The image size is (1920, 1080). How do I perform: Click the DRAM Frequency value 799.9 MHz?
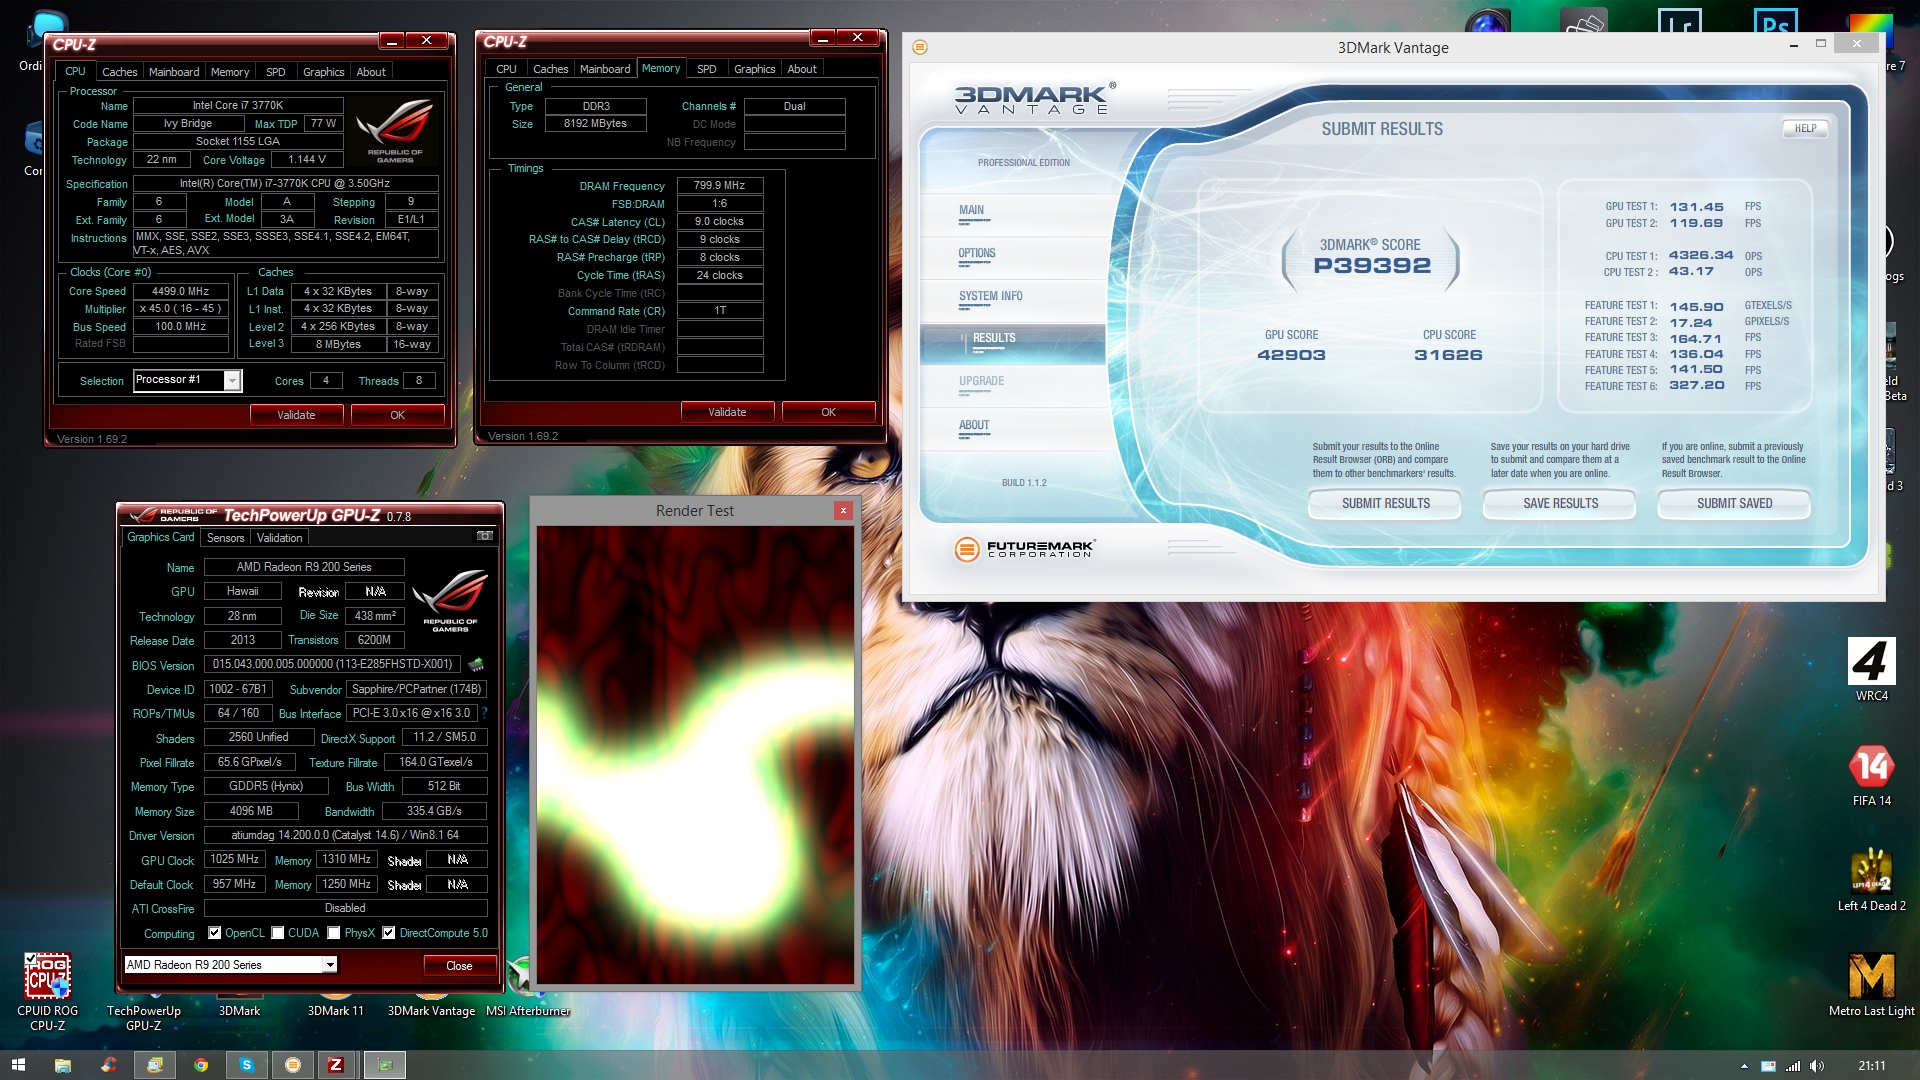[720, 185]
